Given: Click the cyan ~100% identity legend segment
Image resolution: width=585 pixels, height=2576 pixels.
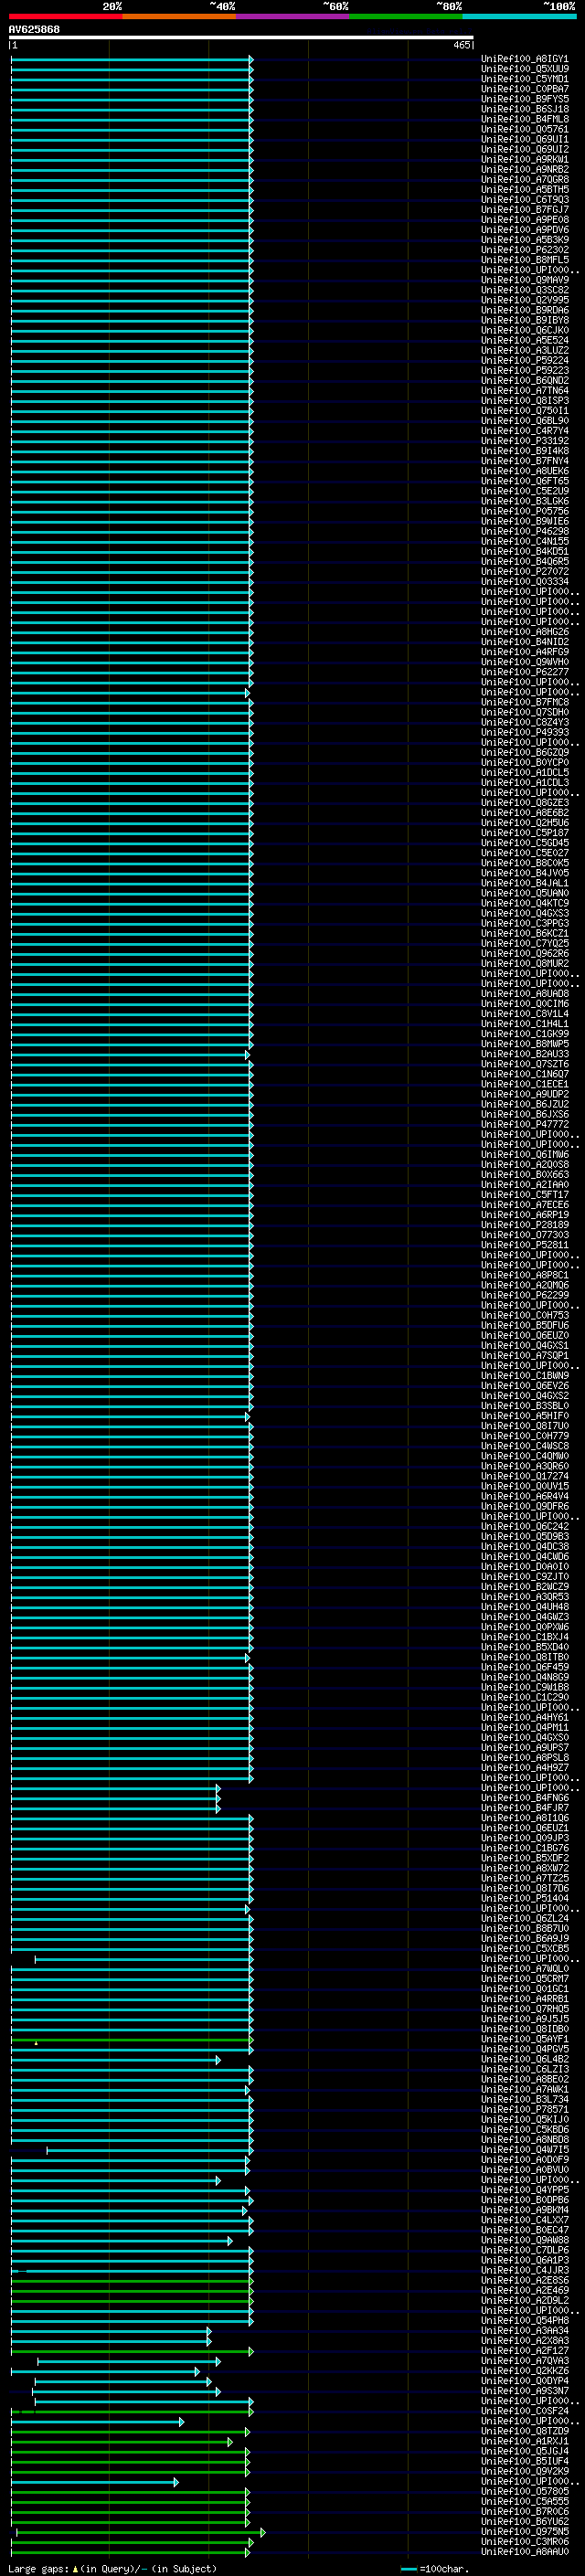Looking at the screenshot, I should pos(519,16).
